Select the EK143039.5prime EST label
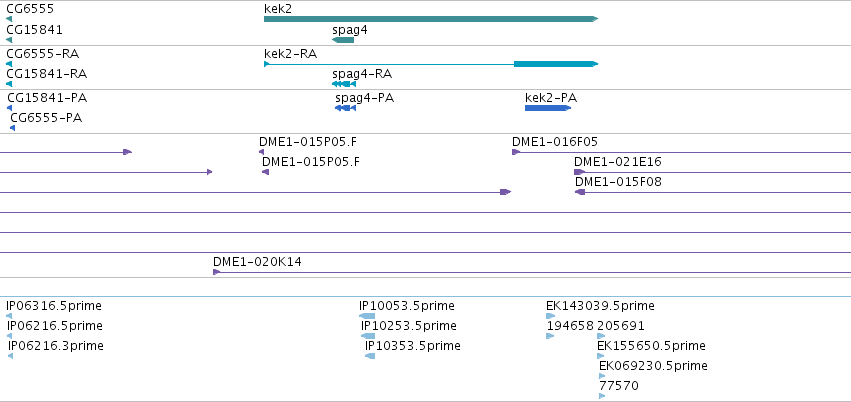Image resolution: width=851 pixels, height=402 pixels. [x=600, y=306]
